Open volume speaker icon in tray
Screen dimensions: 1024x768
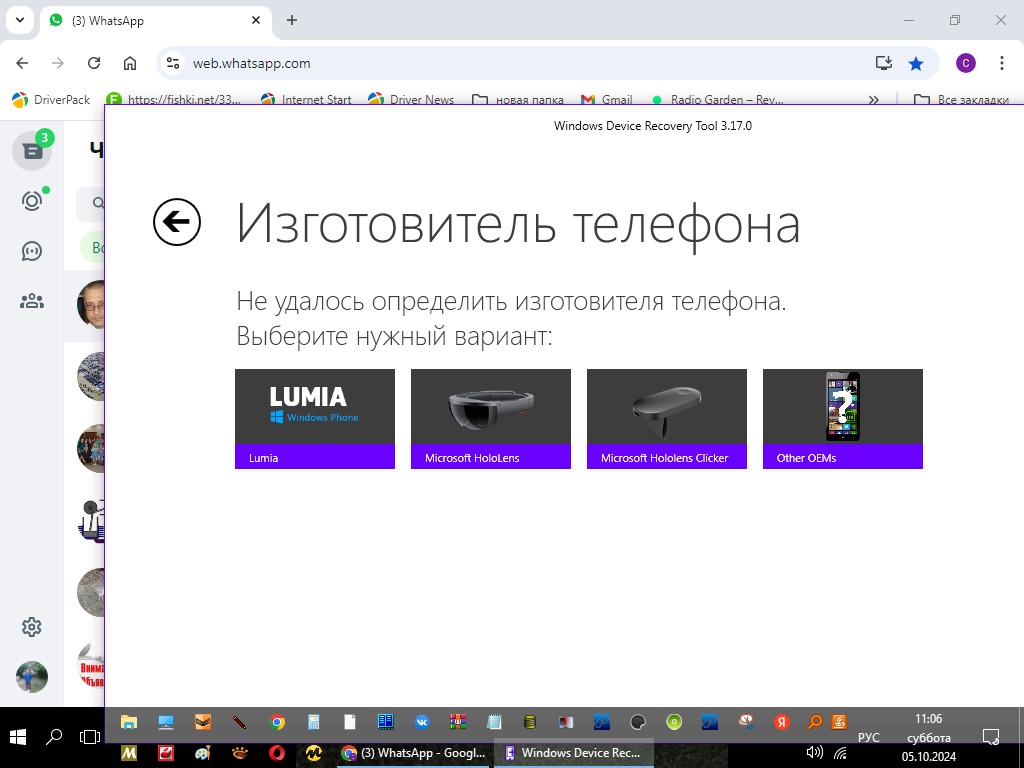814,752
